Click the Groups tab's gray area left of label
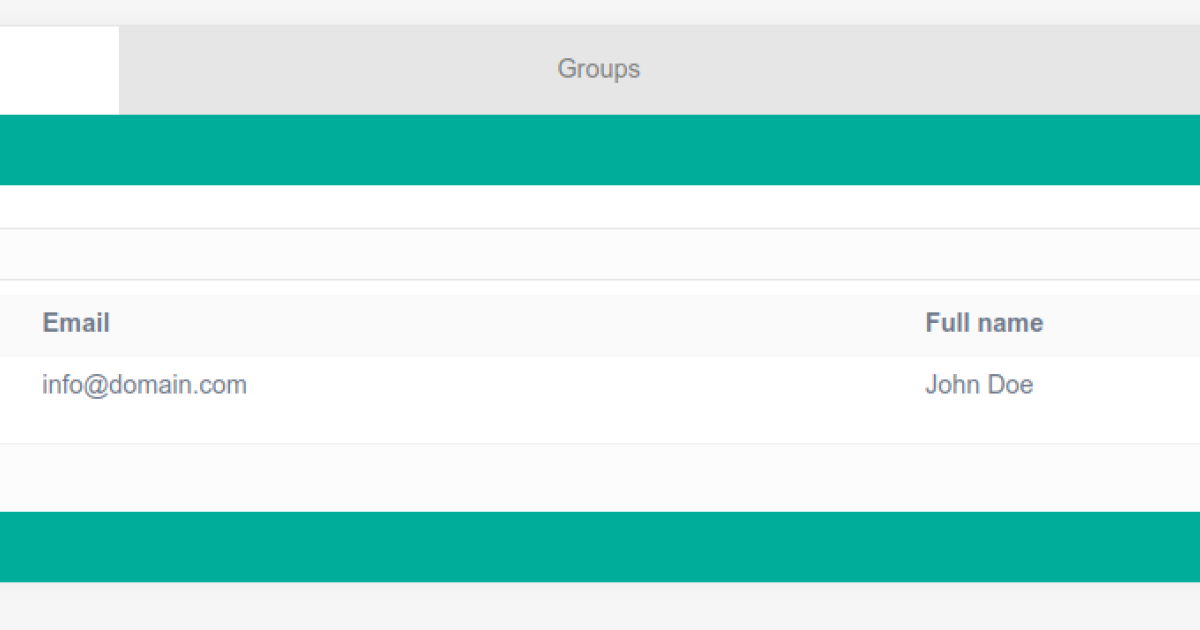Screen dimensions: 1200x630 tap(330, 69)
